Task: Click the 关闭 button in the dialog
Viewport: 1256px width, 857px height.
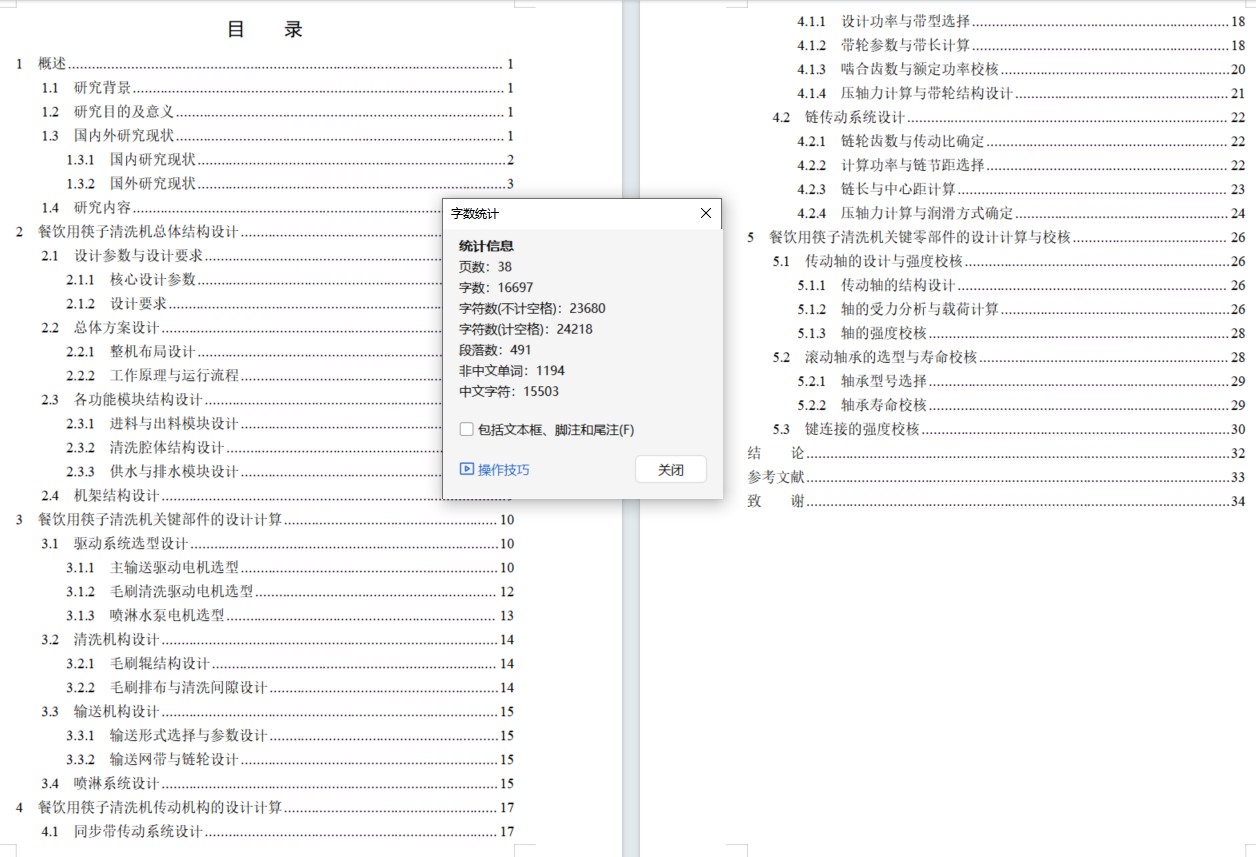Action: coord(671,470)
